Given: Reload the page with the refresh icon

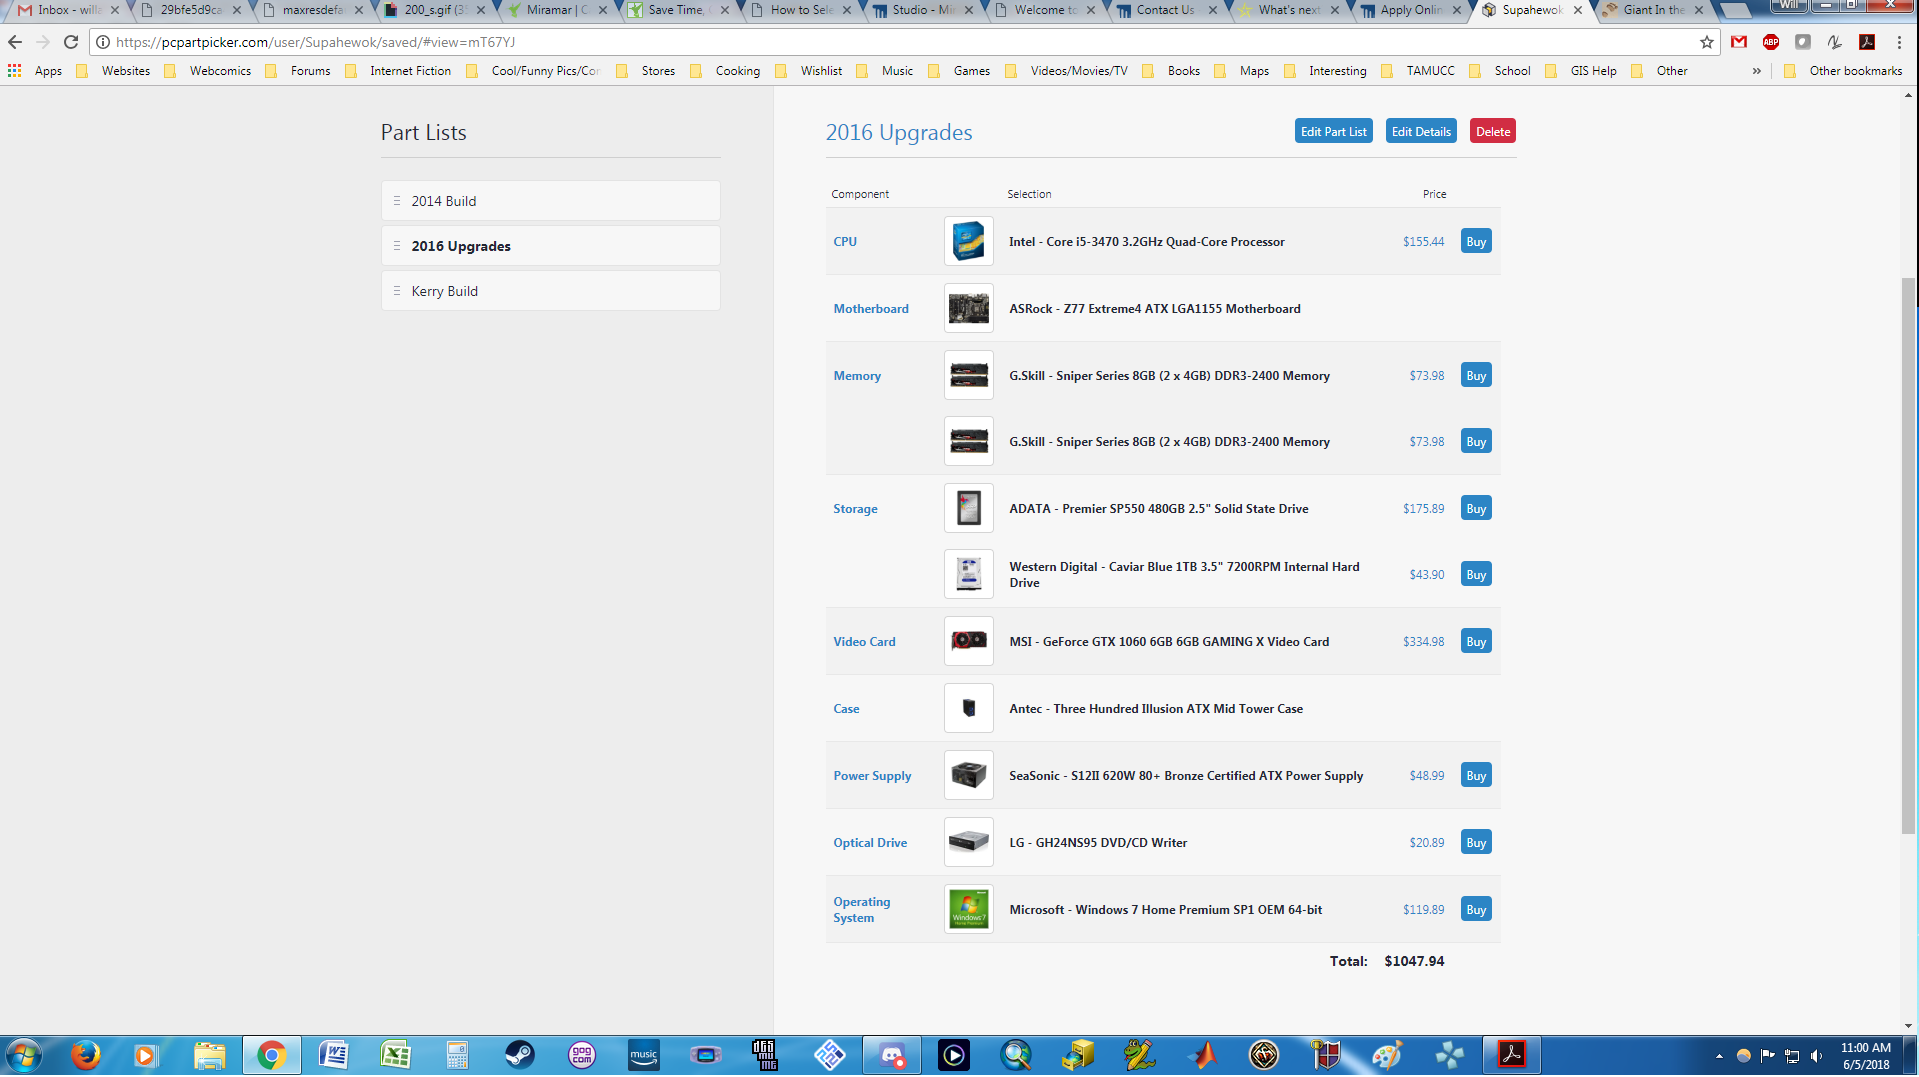Looking at the screenshot, I should tap(71, 42).
